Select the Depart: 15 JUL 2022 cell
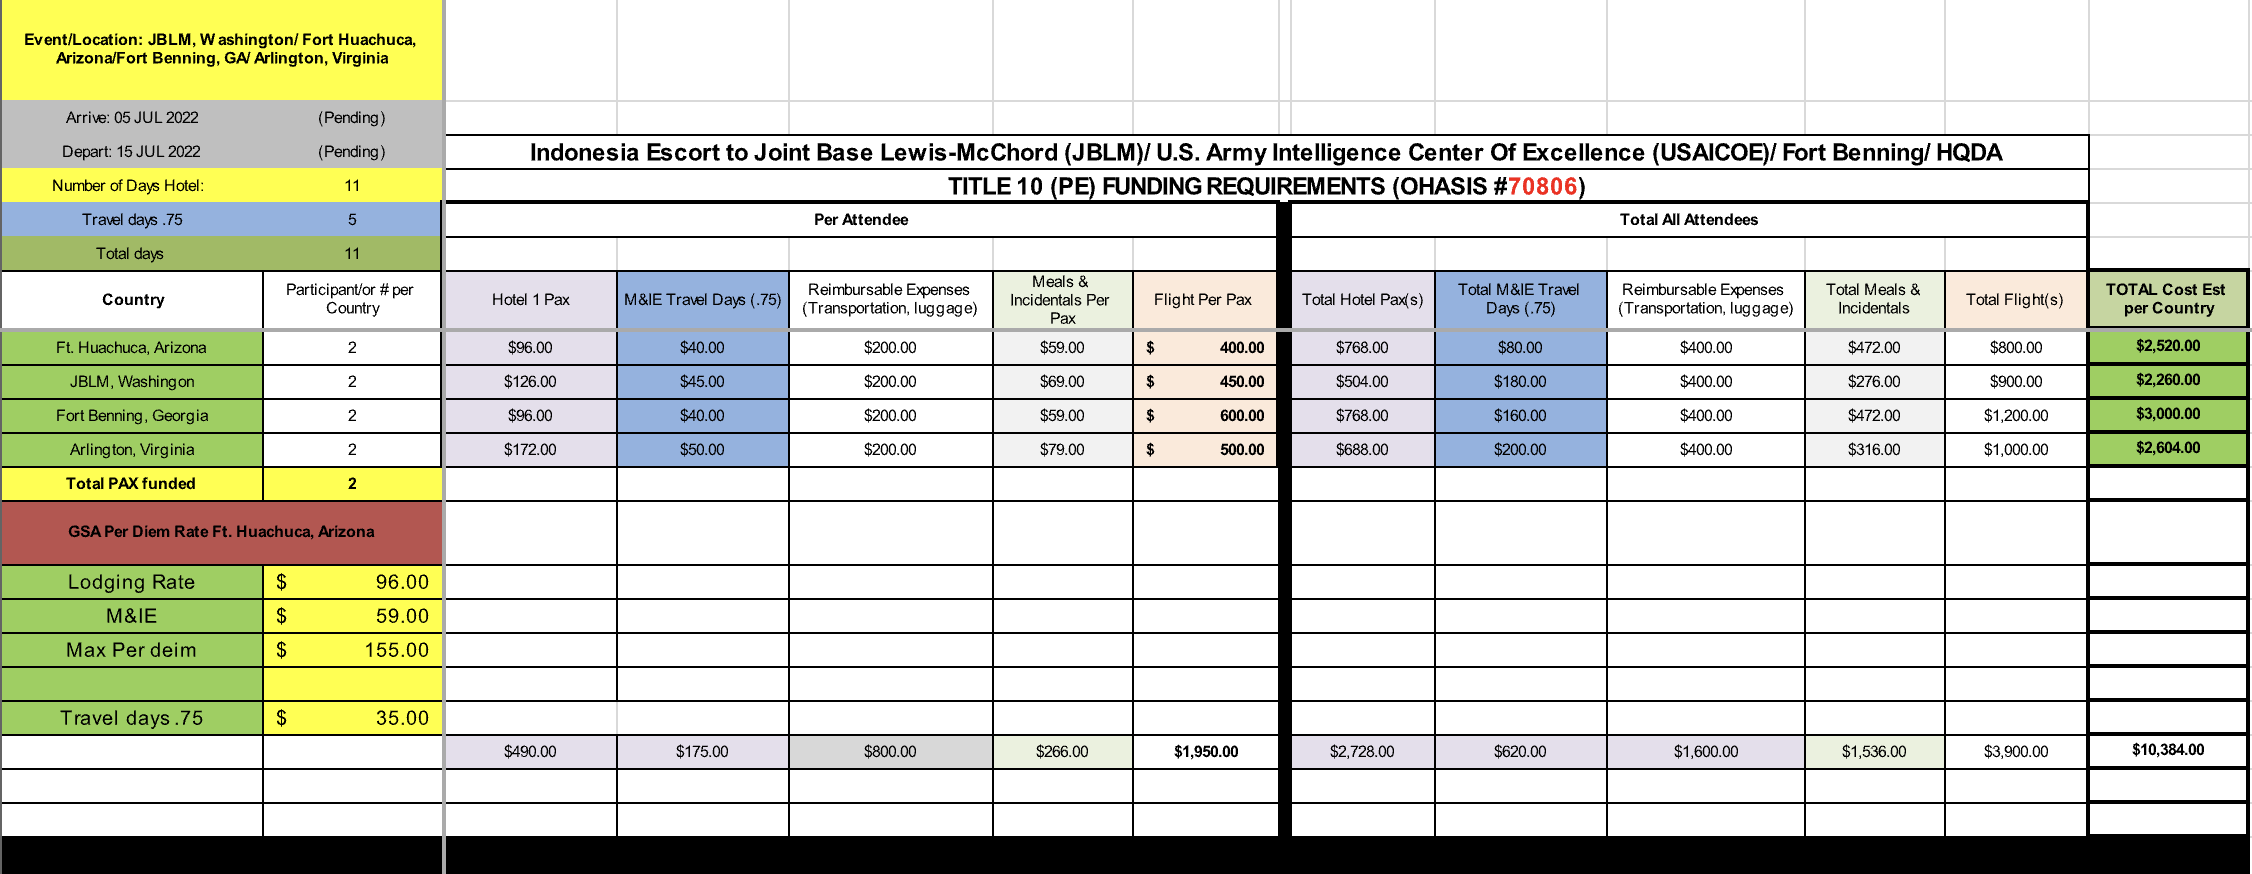The image size is (2252, 874). click(132, 152)
